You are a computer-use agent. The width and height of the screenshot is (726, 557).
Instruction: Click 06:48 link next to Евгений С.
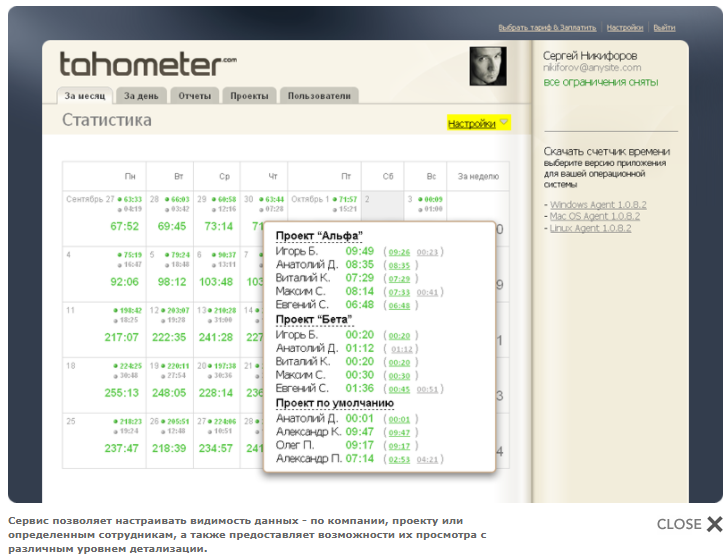pos(399,306)
